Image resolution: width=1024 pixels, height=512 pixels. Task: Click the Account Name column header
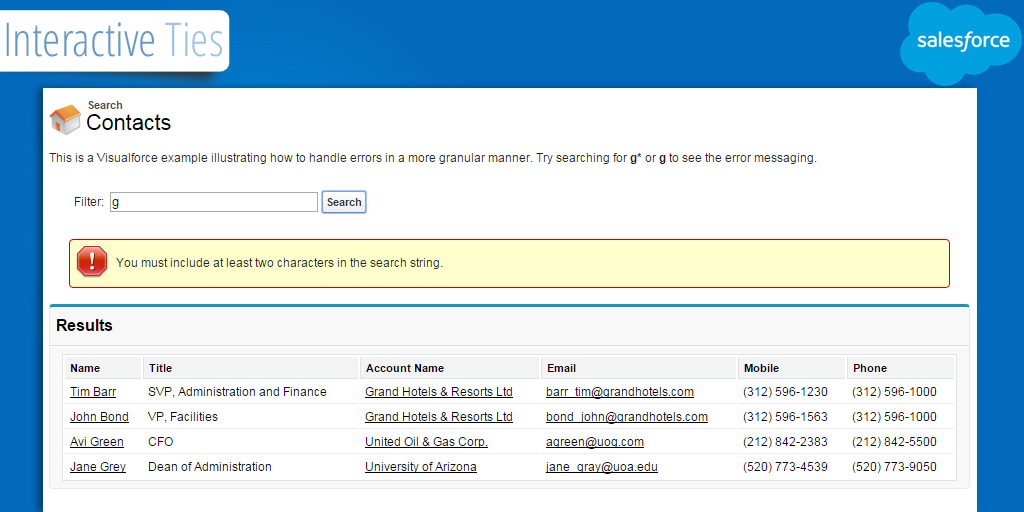[404, 368]
